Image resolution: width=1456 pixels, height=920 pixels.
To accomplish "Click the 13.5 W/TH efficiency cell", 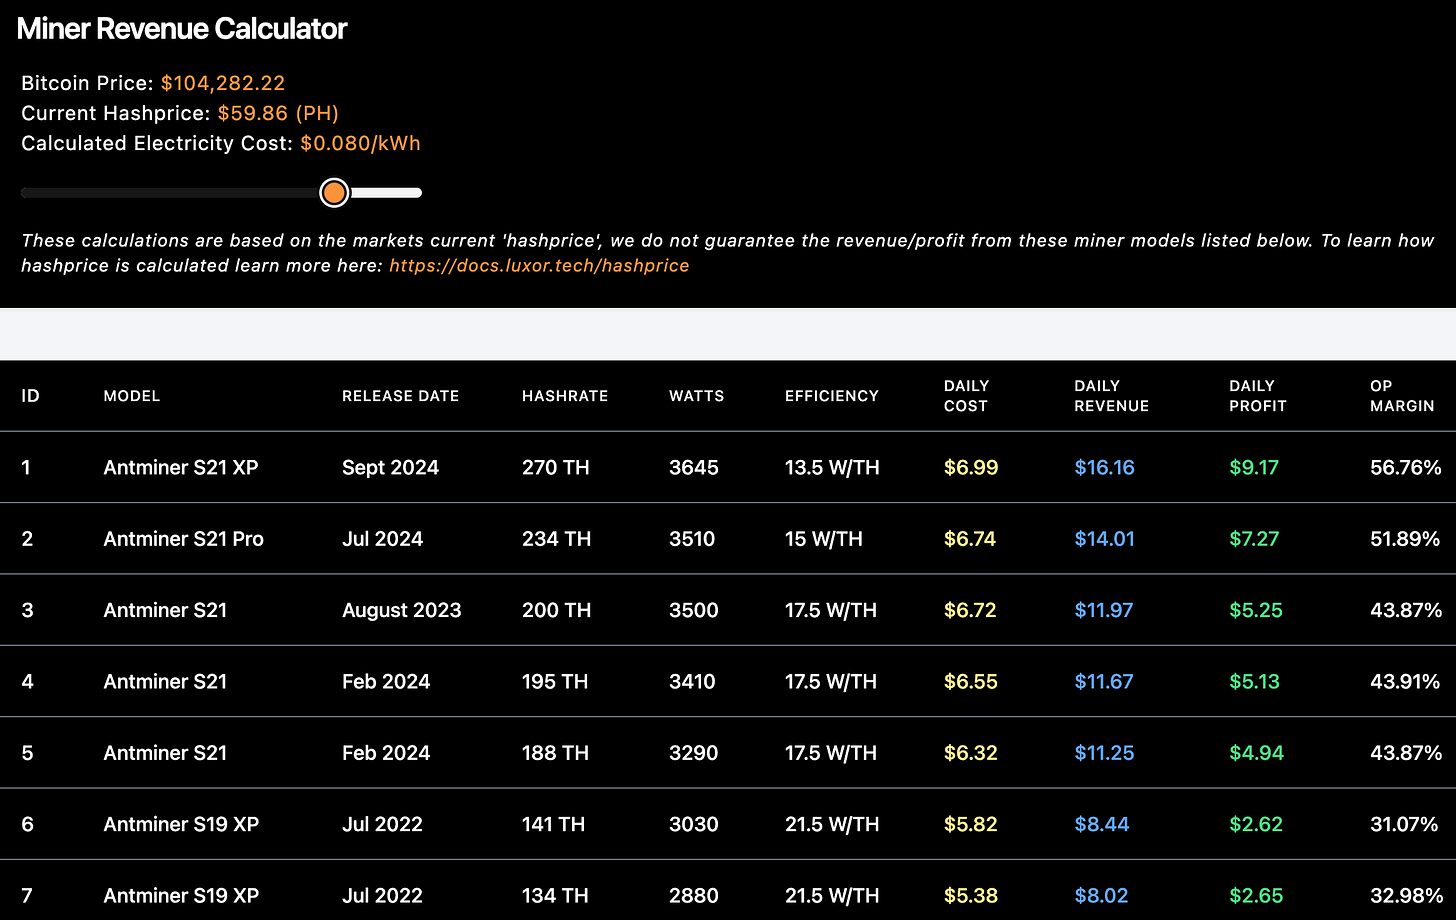I will (832, 467).
